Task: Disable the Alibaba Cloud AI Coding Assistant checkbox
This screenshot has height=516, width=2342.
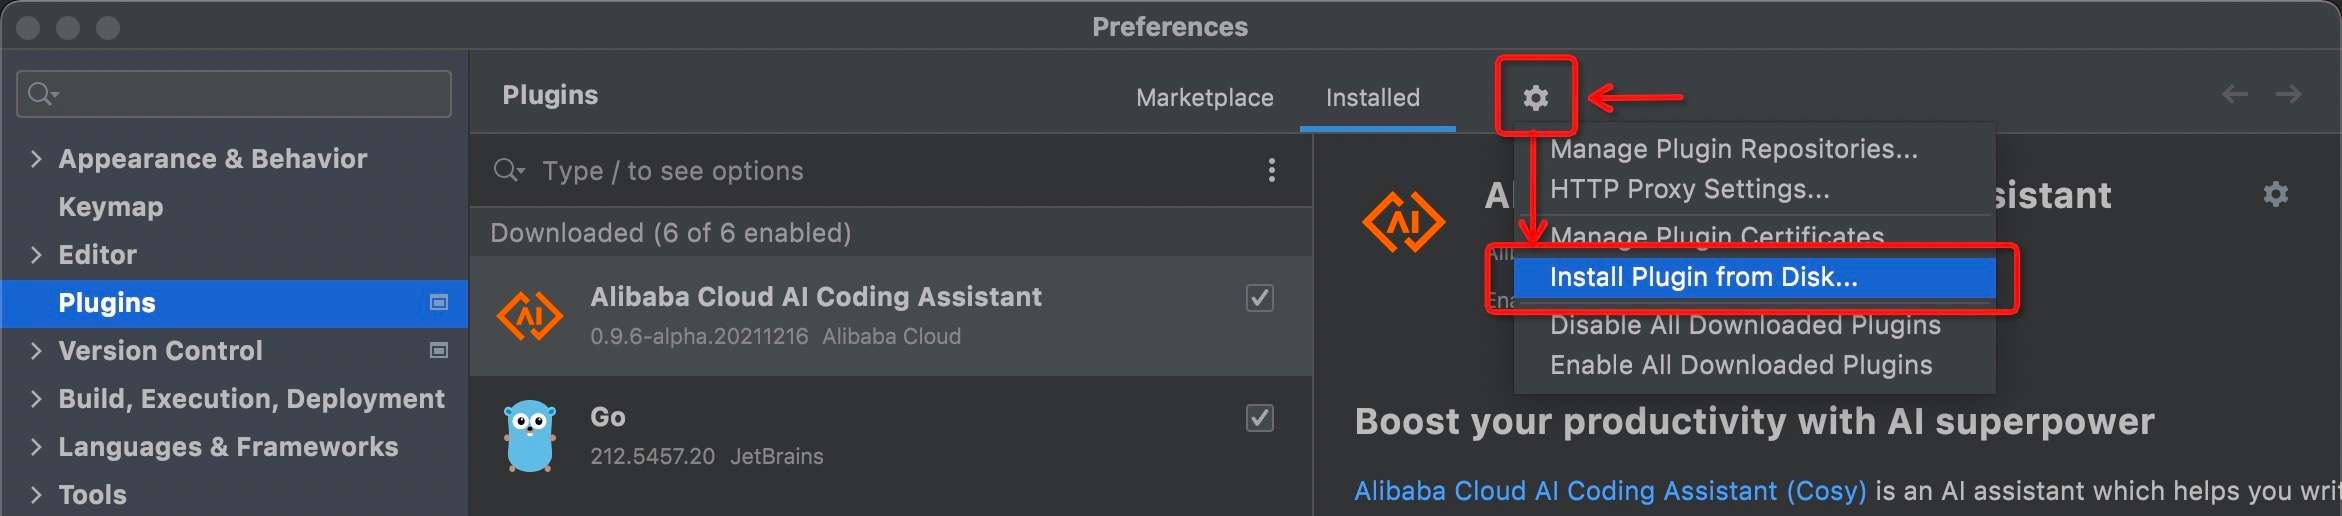Action: pyautogui.click(x=1259, y=297)
